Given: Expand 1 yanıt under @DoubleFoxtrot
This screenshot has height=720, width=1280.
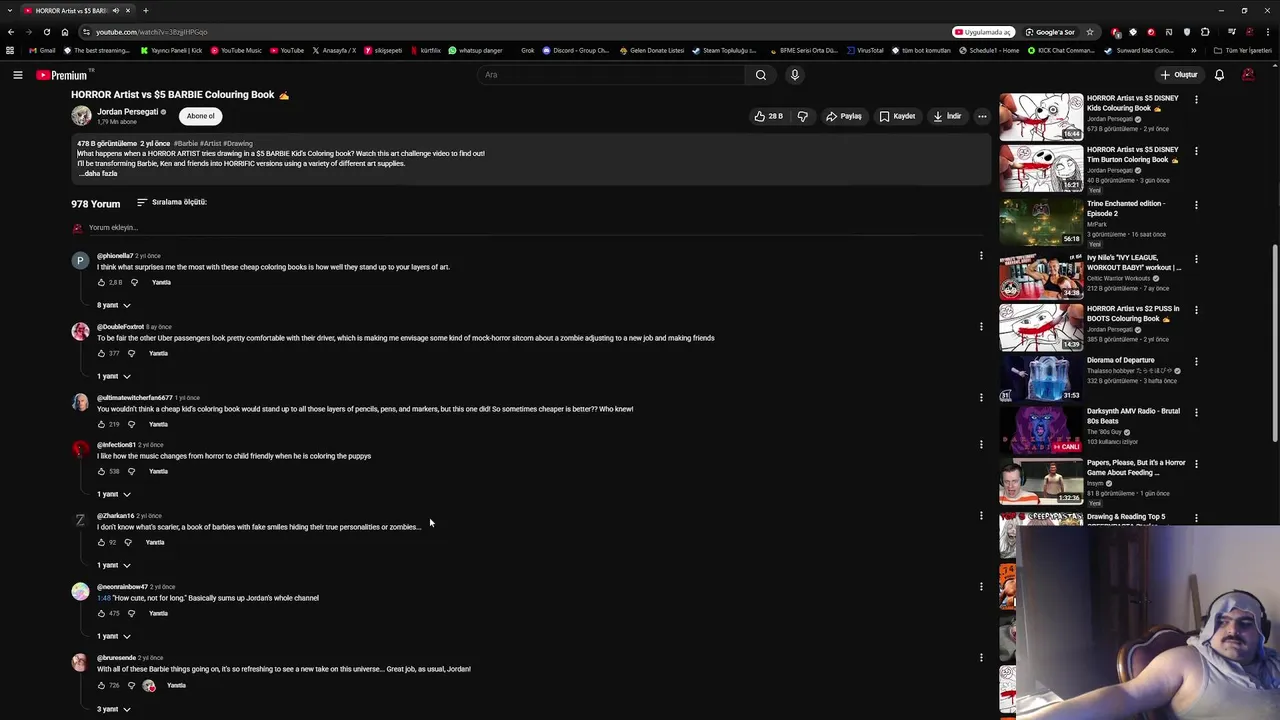Looking at the screenshot, I should coord(113,376).
